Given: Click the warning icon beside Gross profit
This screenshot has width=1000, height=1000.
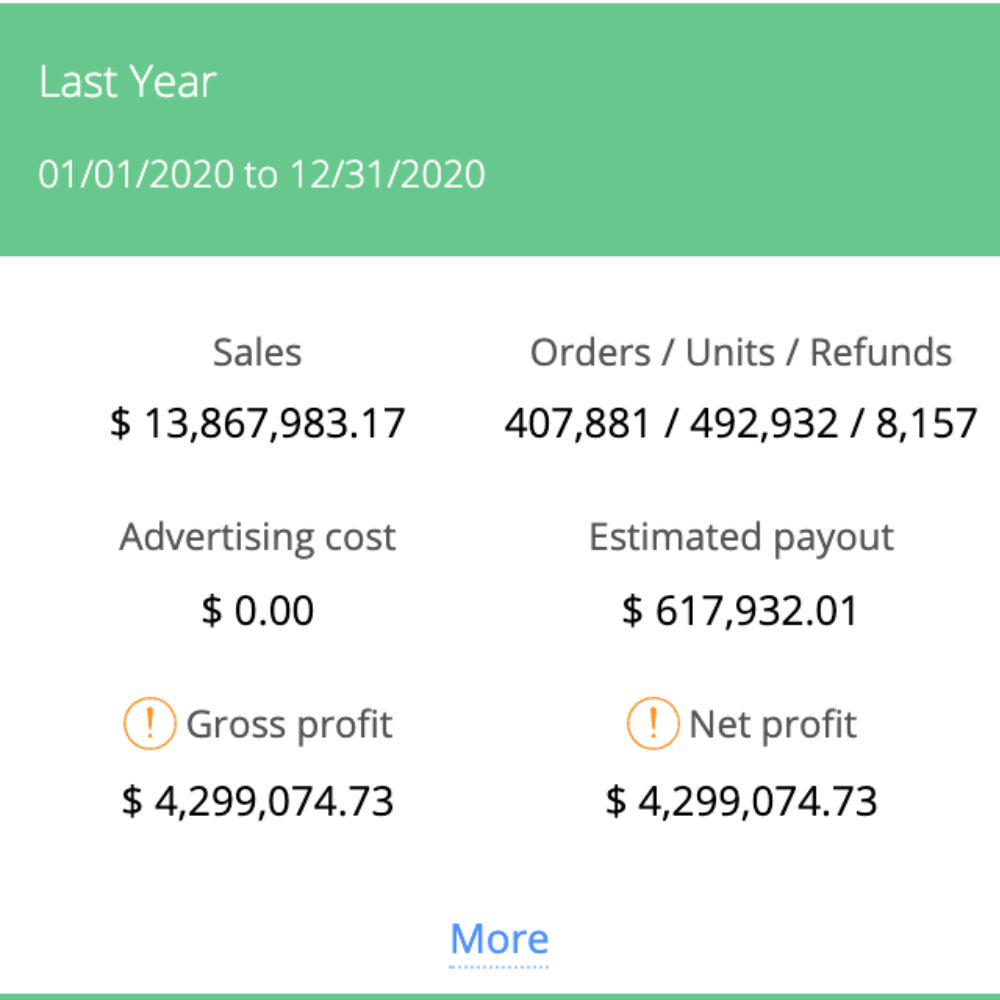Looking at the screenshot, I should [x=149, y=724].
